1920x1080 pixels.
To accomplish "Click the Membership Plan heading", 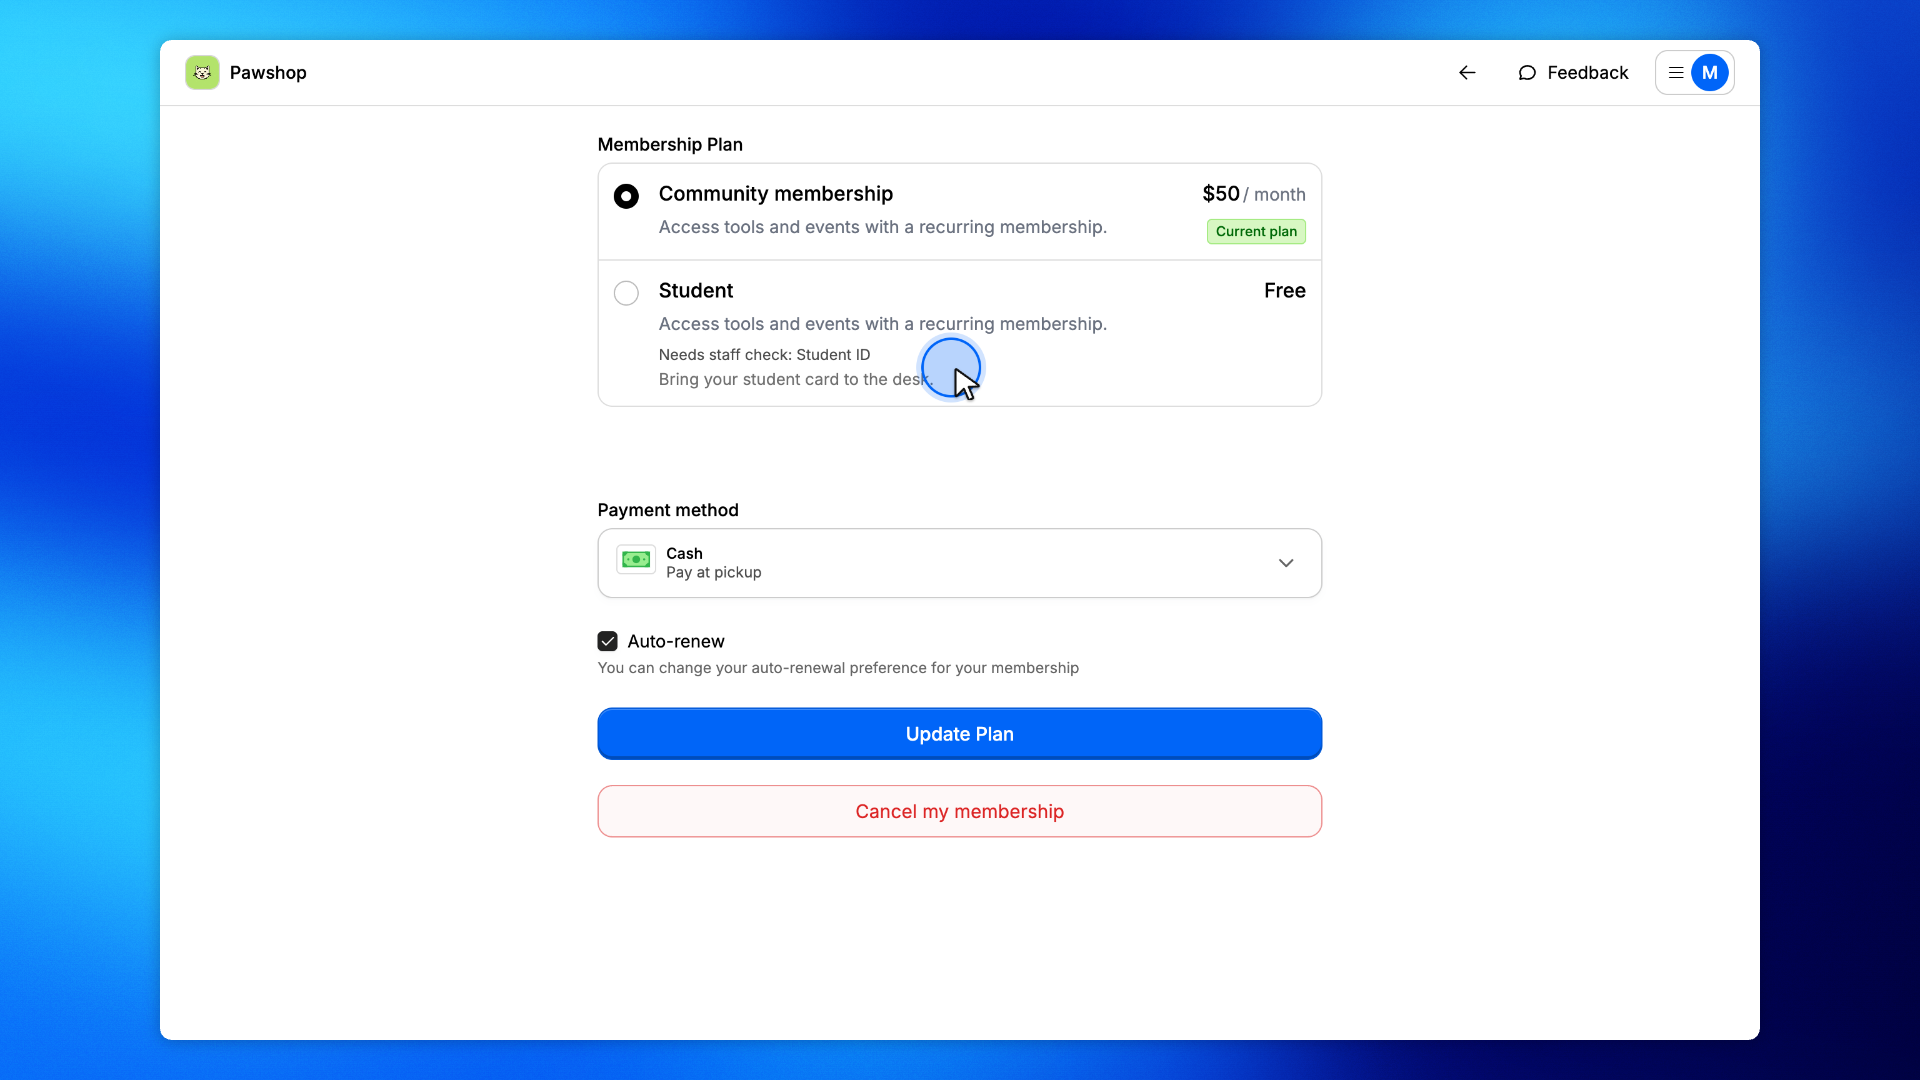I will point(670,145).
